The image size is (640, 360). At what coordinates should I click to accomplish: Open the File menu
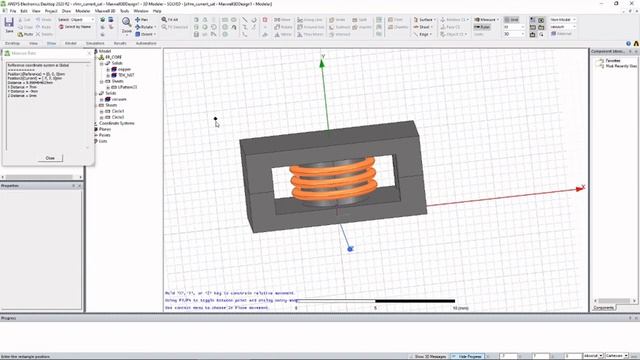pyautogui.click(x=13, y=11)
